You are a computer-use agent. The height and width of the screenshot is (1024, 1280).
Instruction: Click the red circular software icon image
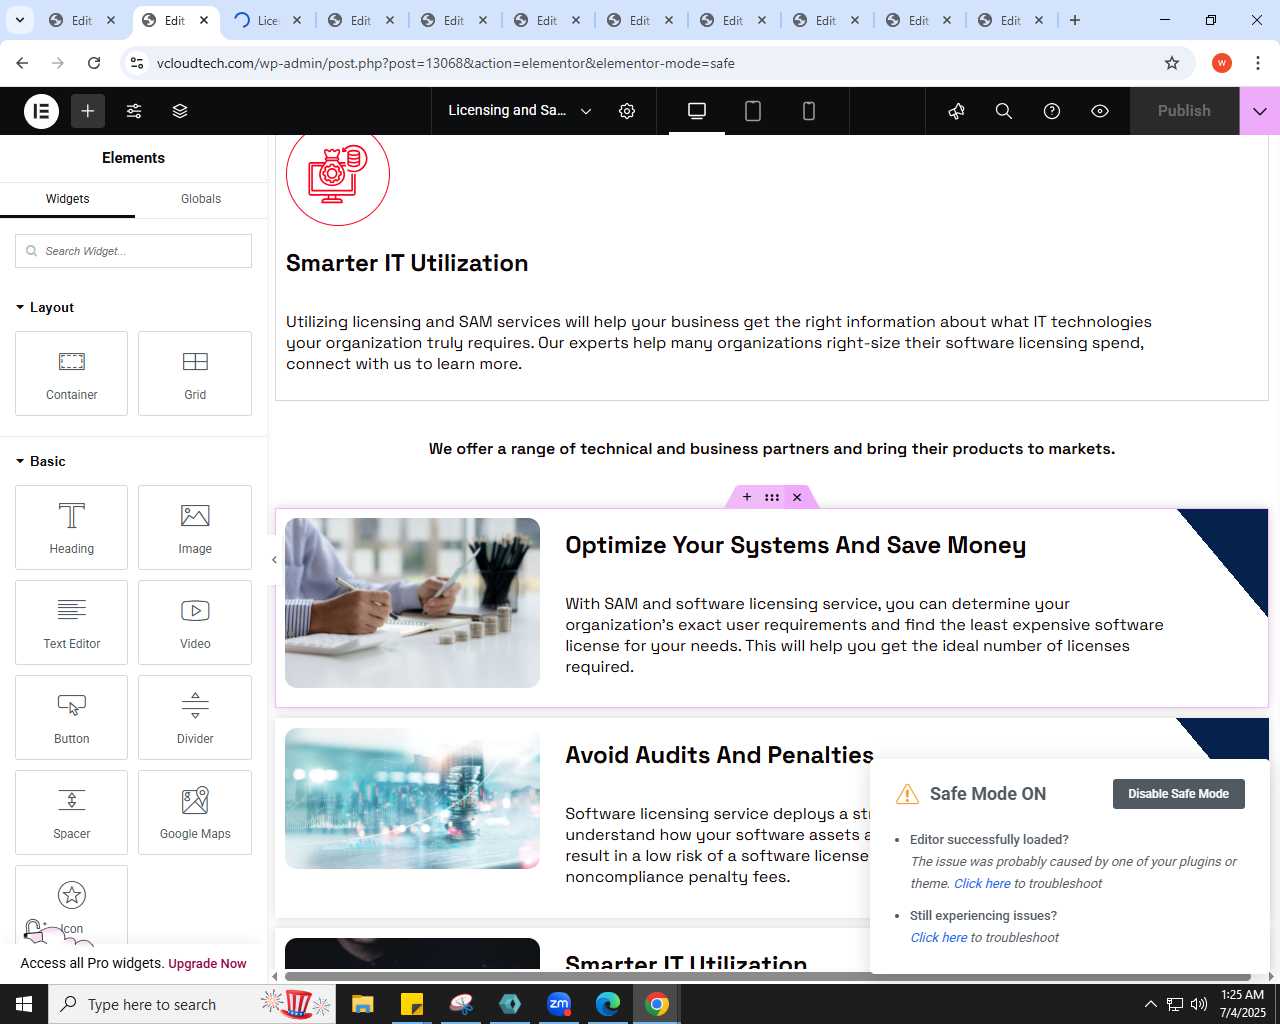(338, 177)
